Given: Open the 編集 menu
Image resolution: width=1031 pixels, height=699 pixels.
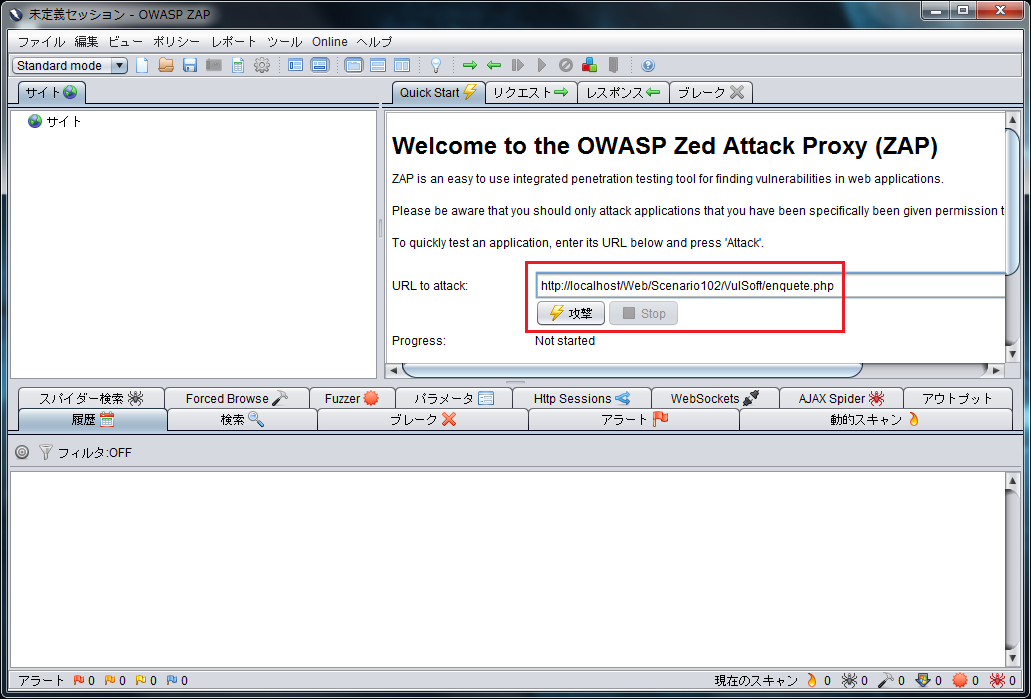Looking at the screenshot, I should pos(86,42).
